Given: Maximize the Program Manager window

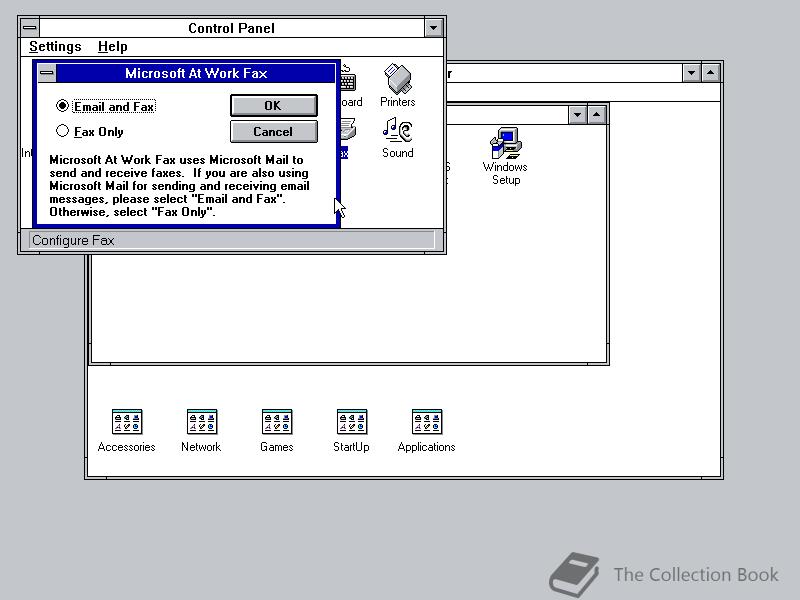Looking at the screenshot, I should point(711,73).
